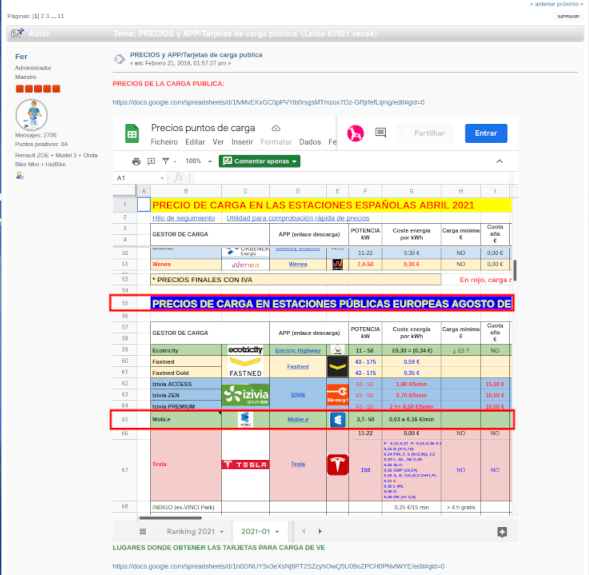This screenshot has width=589, height=575.
Task: Open the Ficheiro menu
Action: click(164, 142)
